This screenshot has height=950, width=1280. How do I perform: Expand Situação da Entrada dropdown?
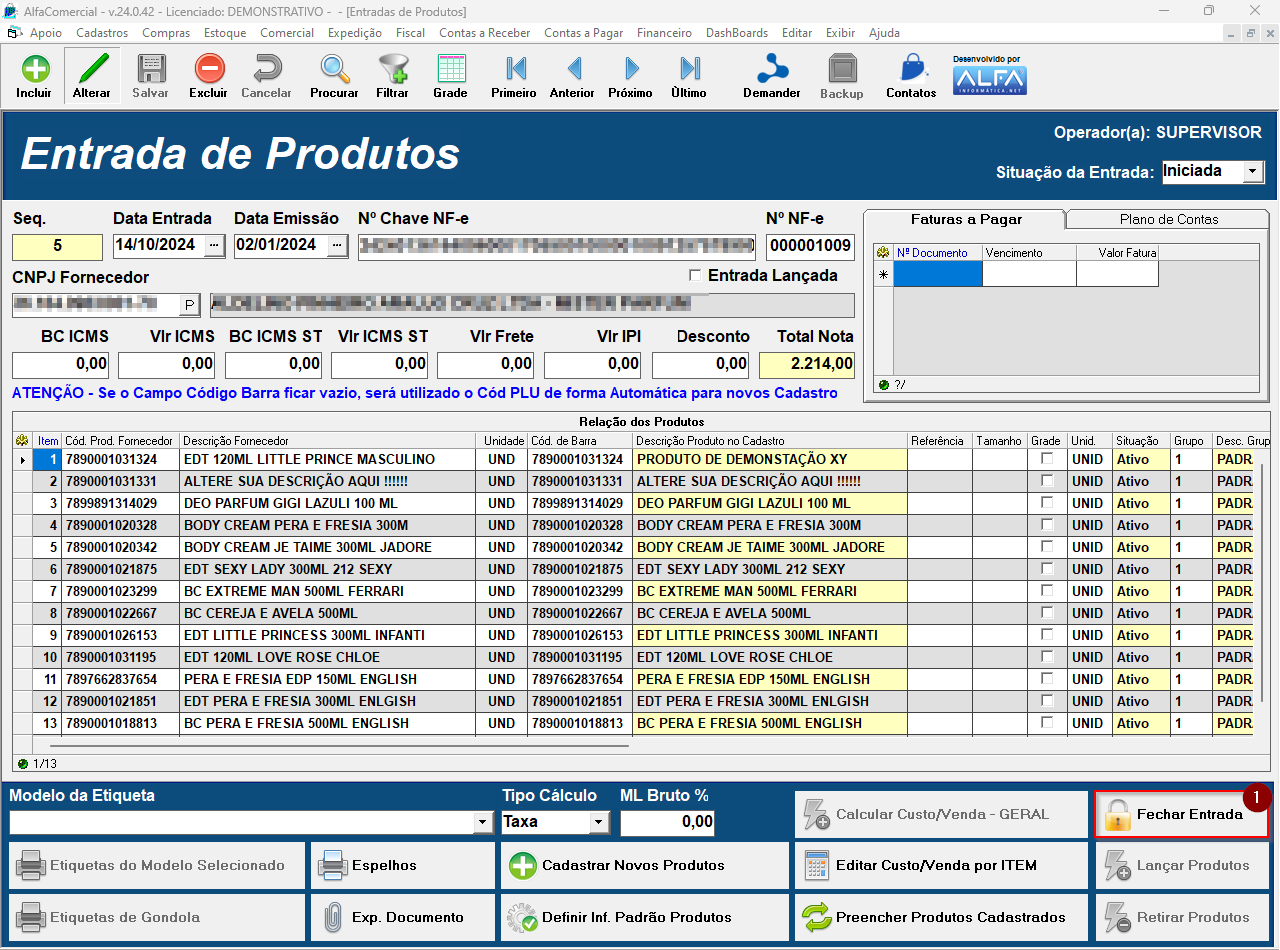click(x=1253, y=172)
